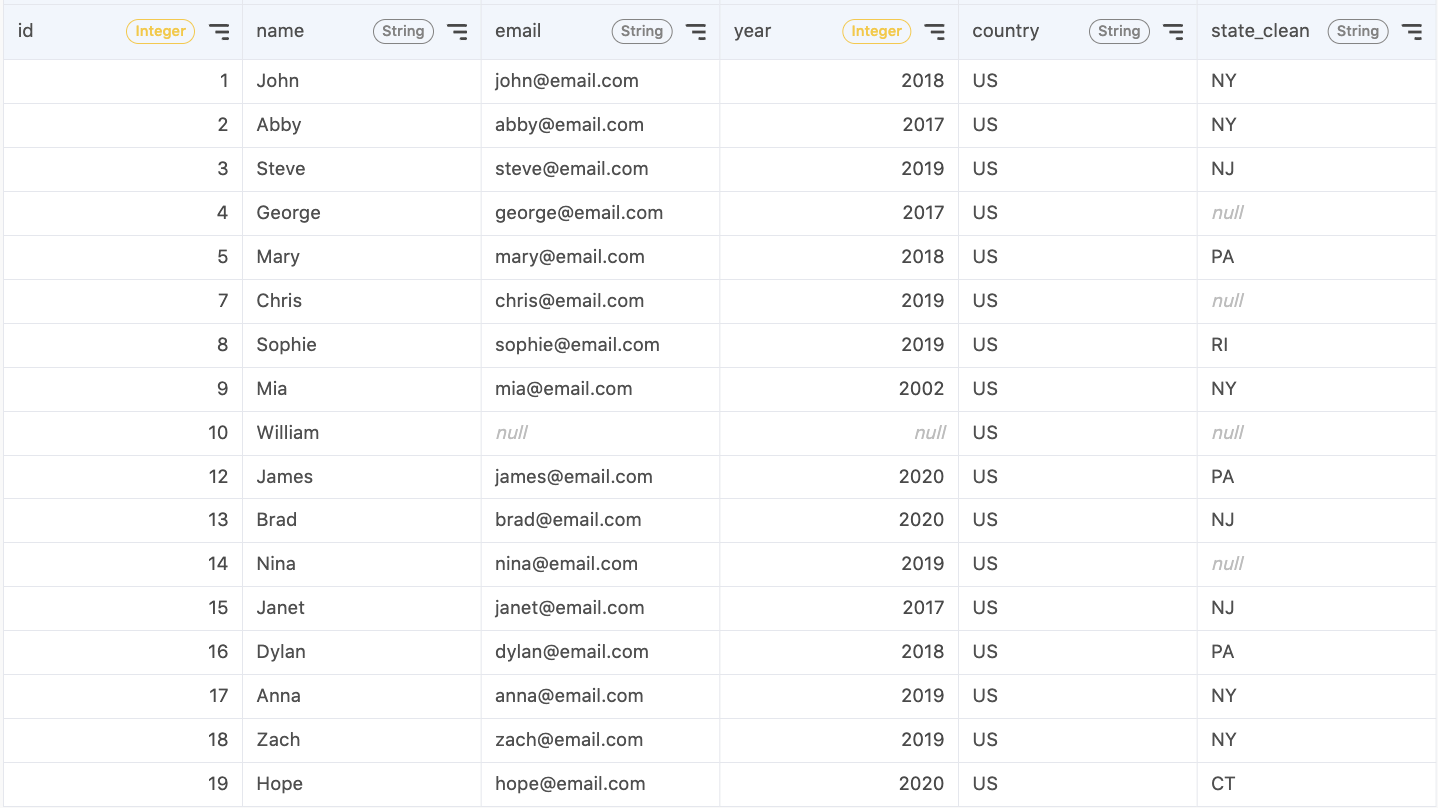Viewport: 1438px width, 808px height.
Task: Open the email column filter menu icon
Action: (x=696, y=32)
